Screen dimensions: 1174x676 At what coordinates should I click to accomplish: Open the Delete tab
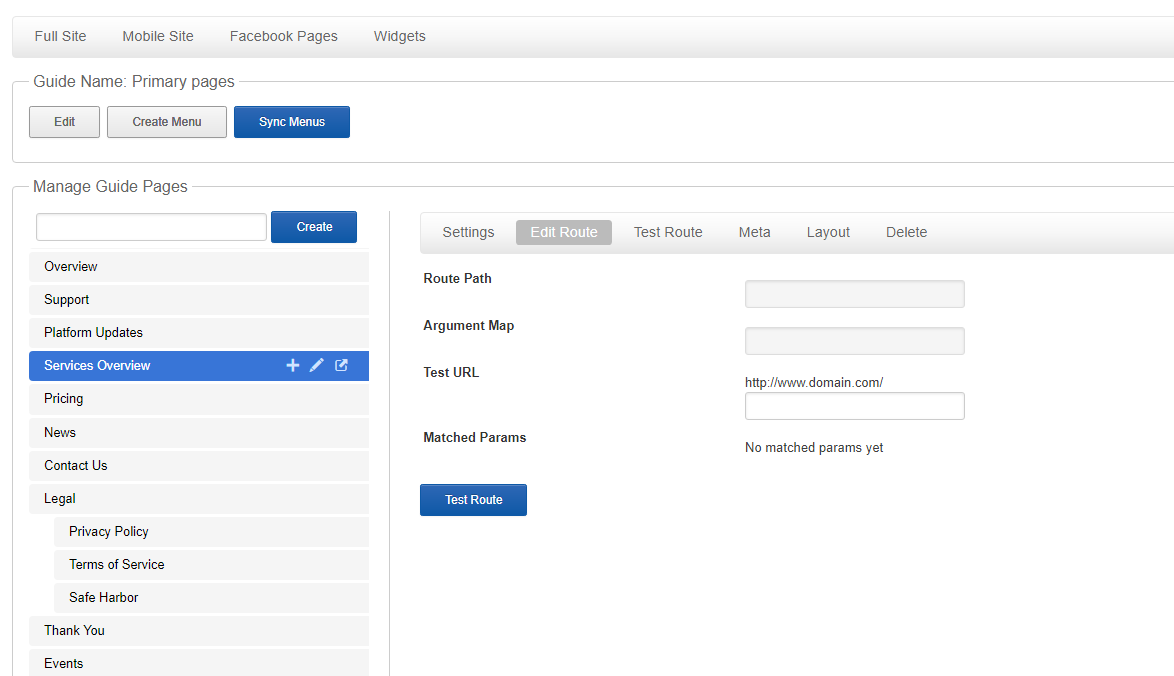coord(906,232)
